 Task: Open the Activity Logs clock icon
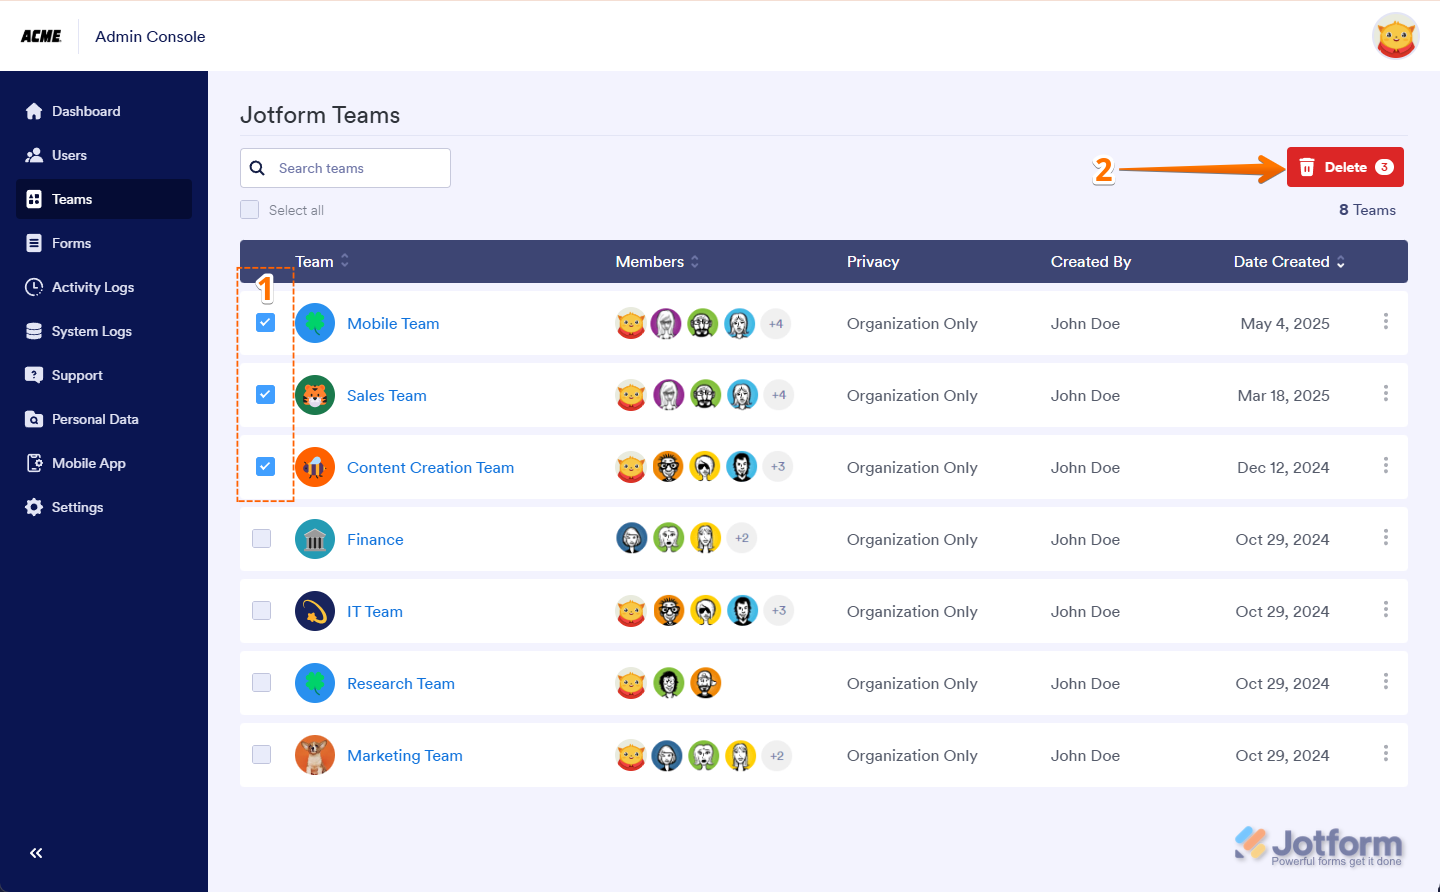34,287
